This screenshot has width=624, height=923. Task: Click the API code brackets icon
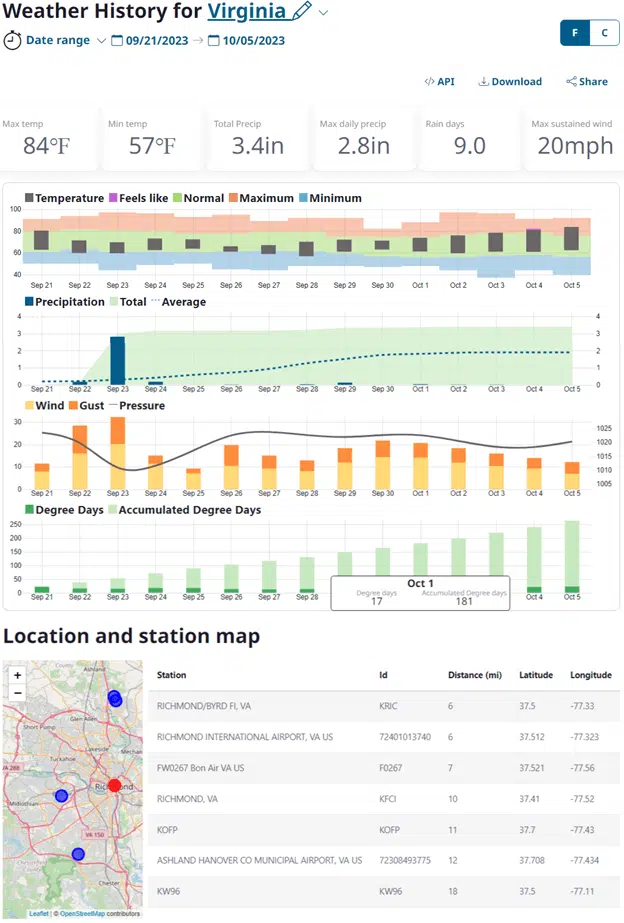coord(428,82)
